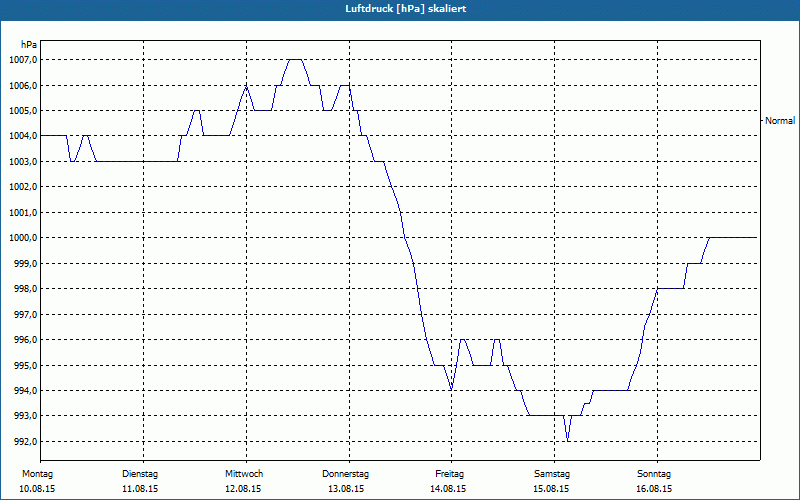Select the 'Samstag' day label

[552, 474]
